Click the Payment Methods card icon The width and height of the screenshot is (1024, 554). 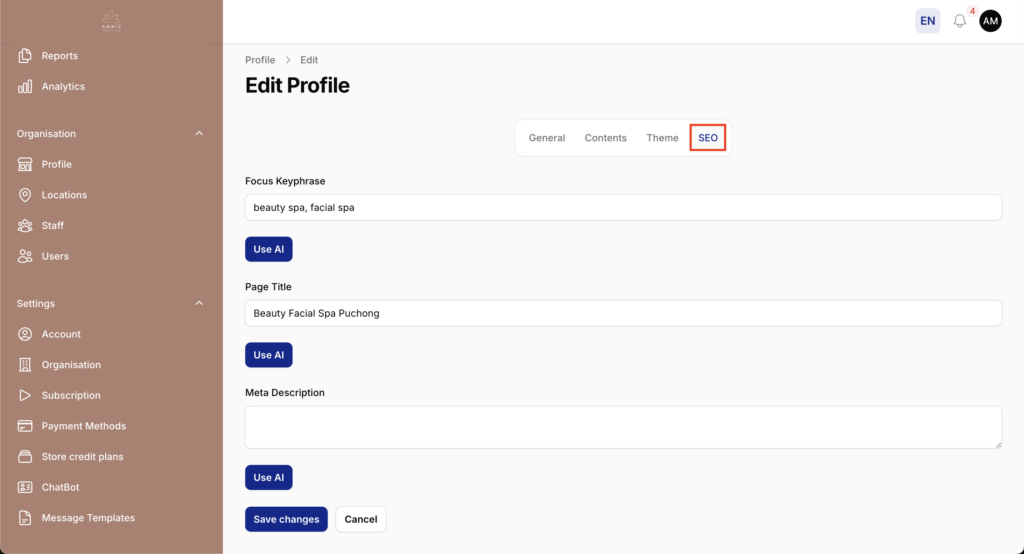pyautogui.click(x=25, y=426)
